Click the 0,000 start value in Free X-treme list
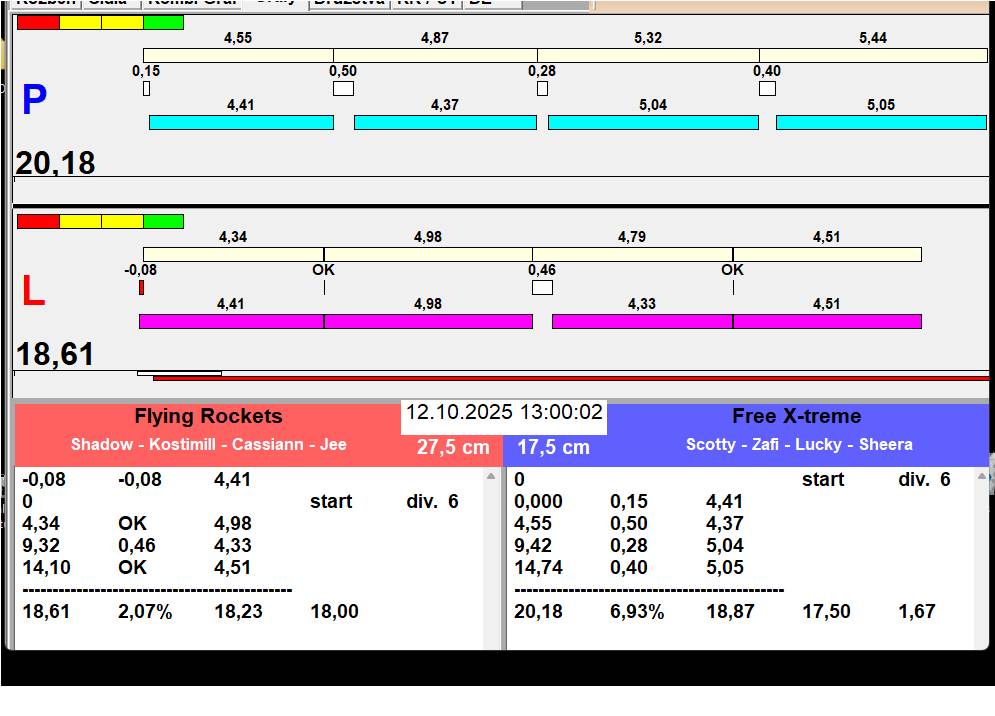The width and height of the screenshot is (995, 716). (x=538, y=502)
